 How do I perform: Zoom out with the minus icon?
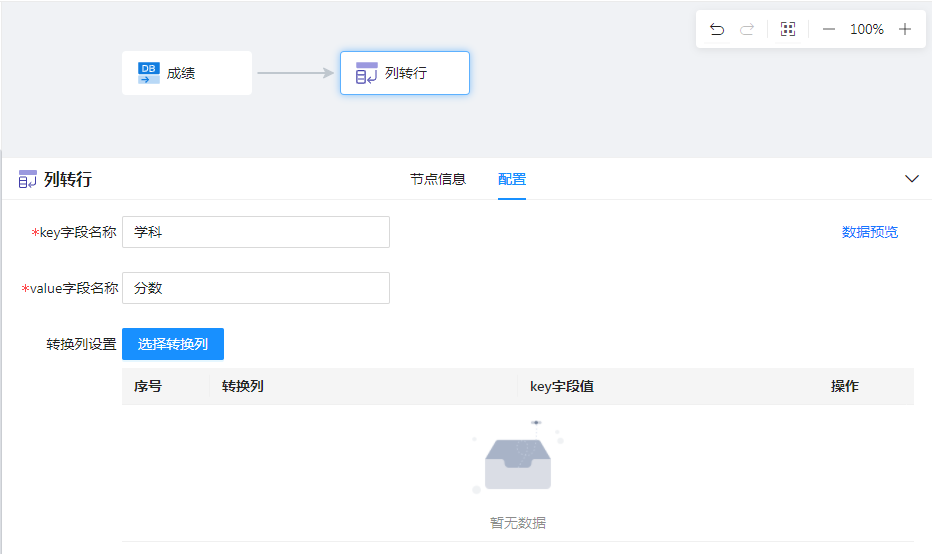click(829, 29)
